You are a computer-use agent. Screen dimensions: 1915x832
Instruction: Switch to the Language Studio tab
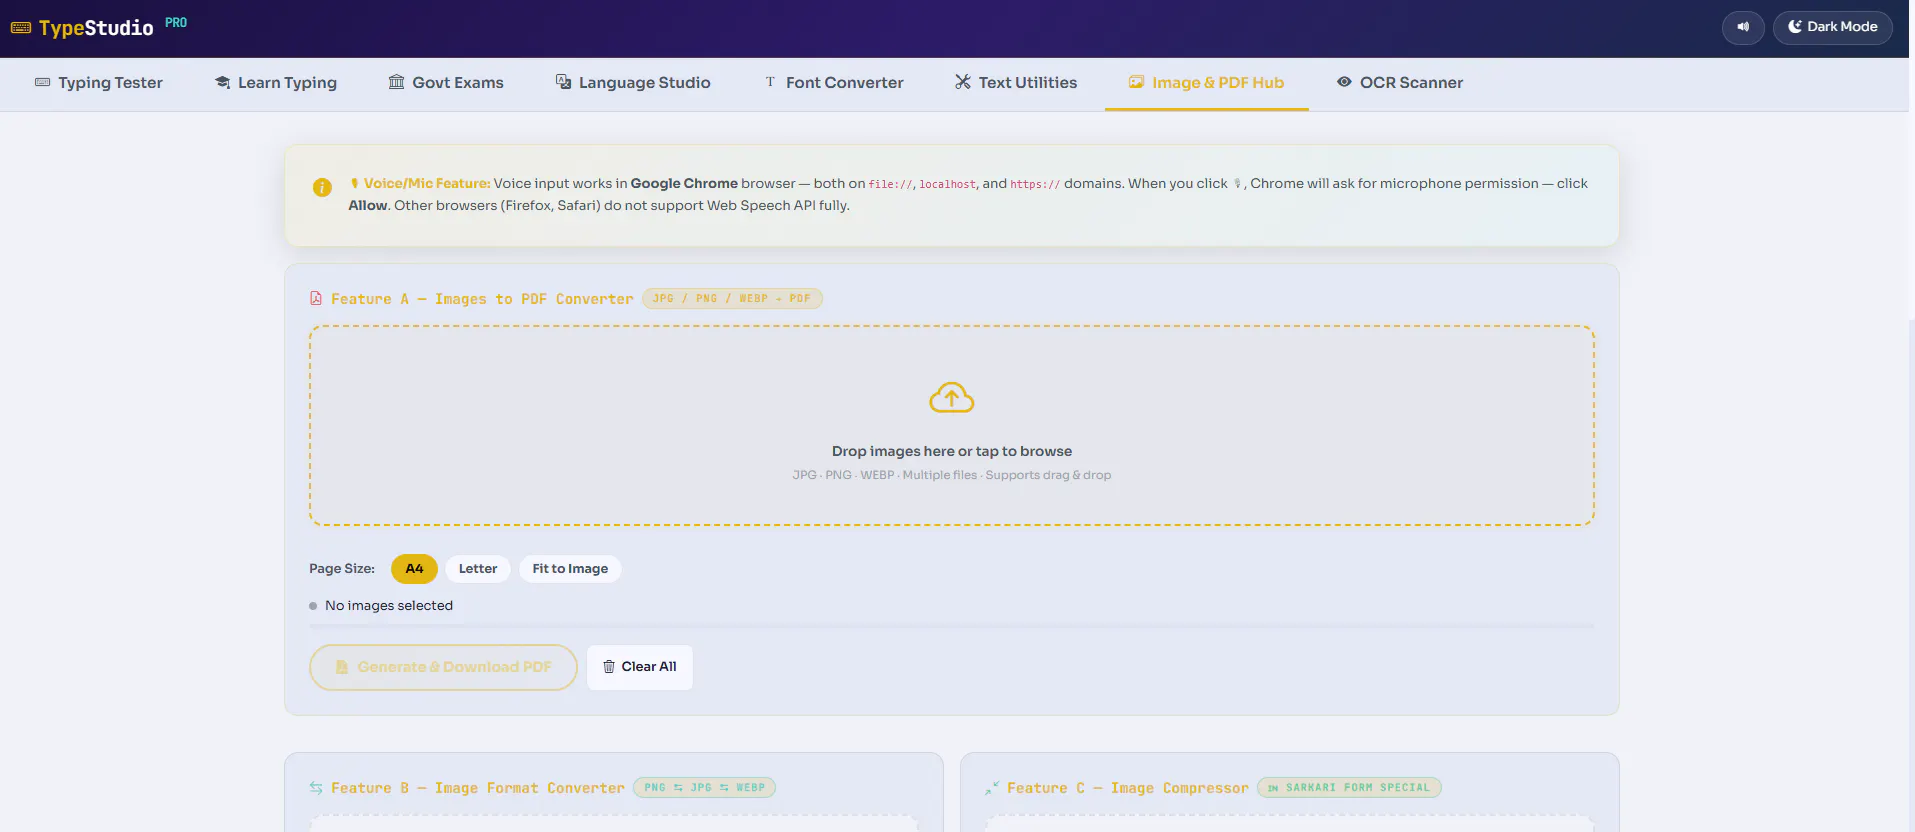click(x=633, y=83)
